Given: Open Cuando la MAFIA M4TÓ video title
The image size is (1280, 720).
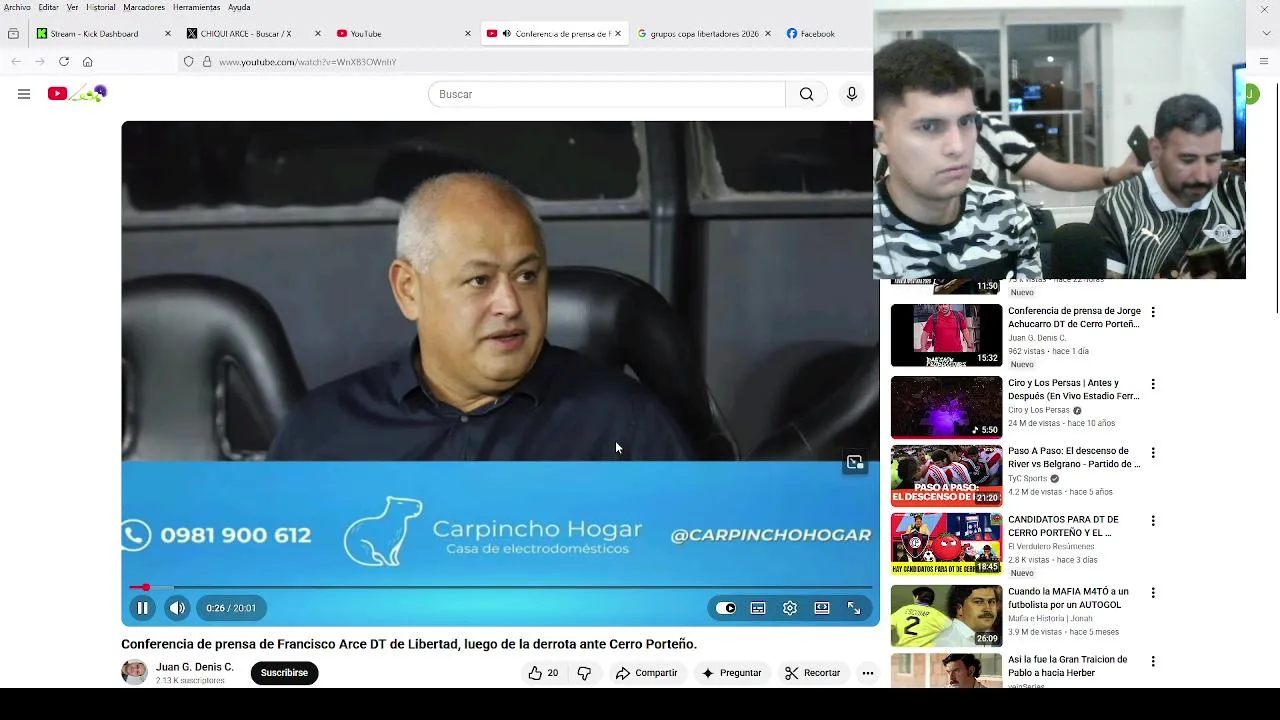Looking at the screenshot, I should pyautogui.click(x=1068, y=598).
